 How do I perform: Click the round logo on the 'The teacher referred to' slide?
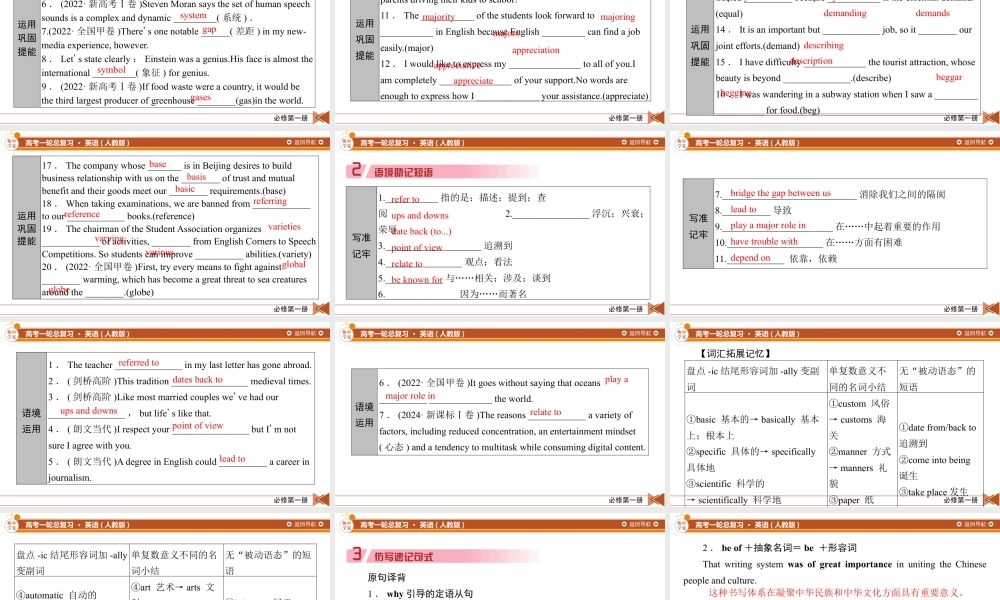11,333
